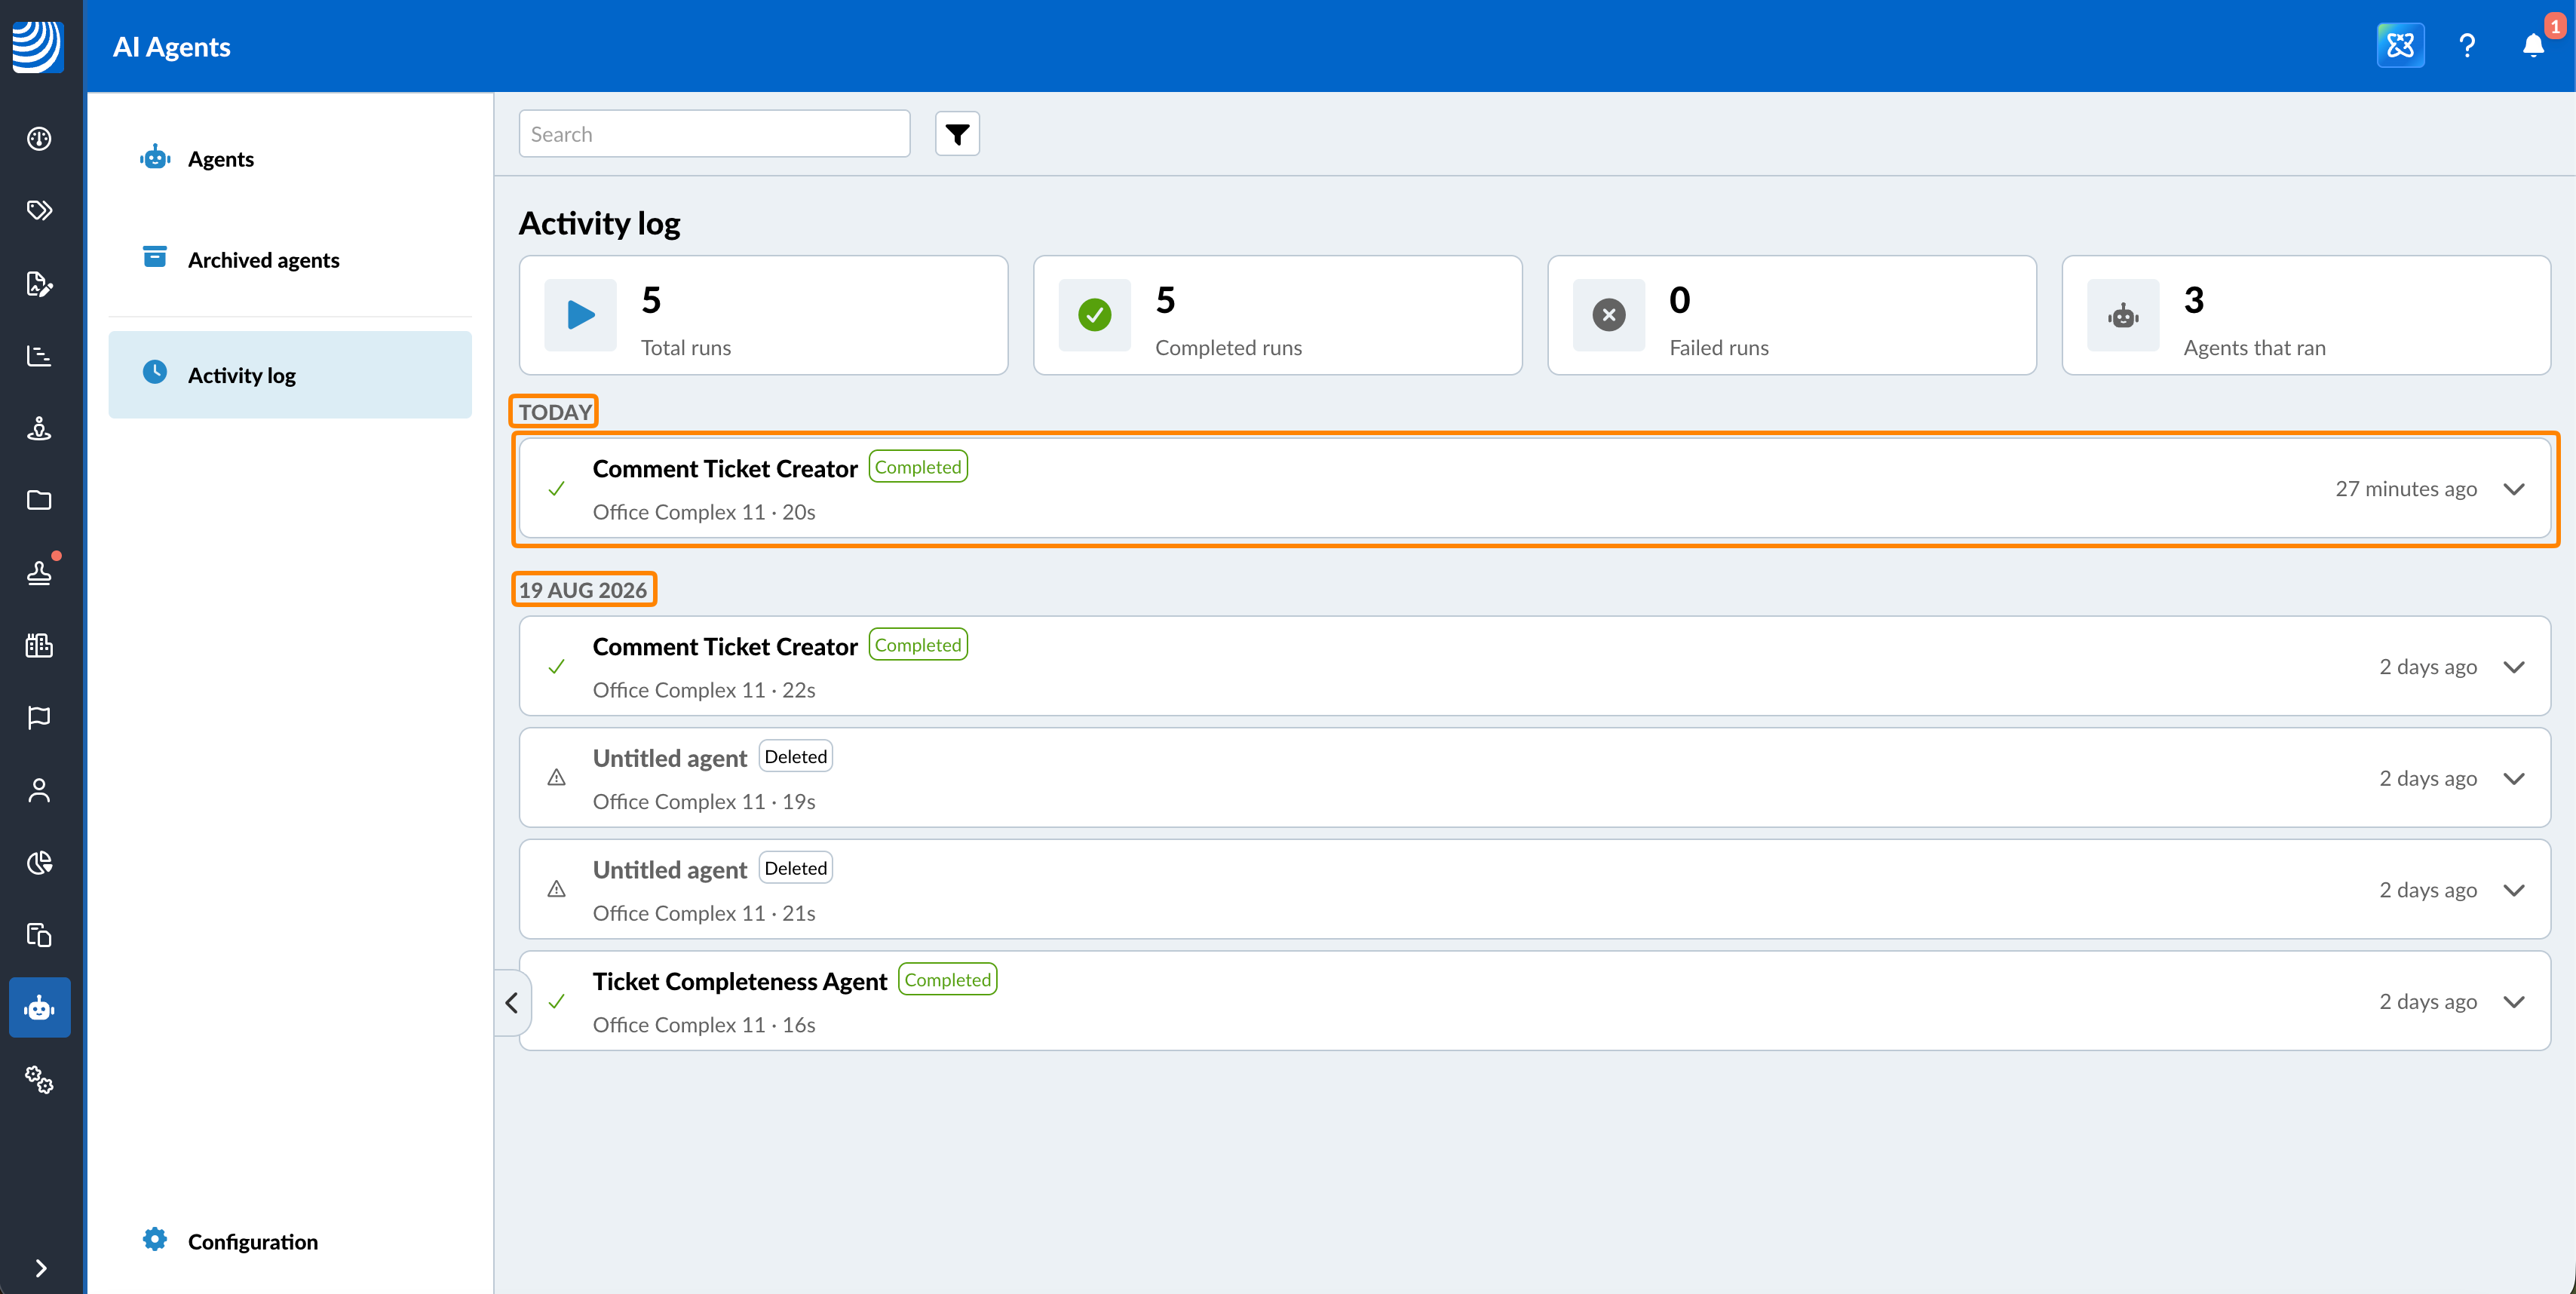2576x1294 pixels.
Task: Open the double-gear settings icon in sidebar
Action: (39, 1080)
